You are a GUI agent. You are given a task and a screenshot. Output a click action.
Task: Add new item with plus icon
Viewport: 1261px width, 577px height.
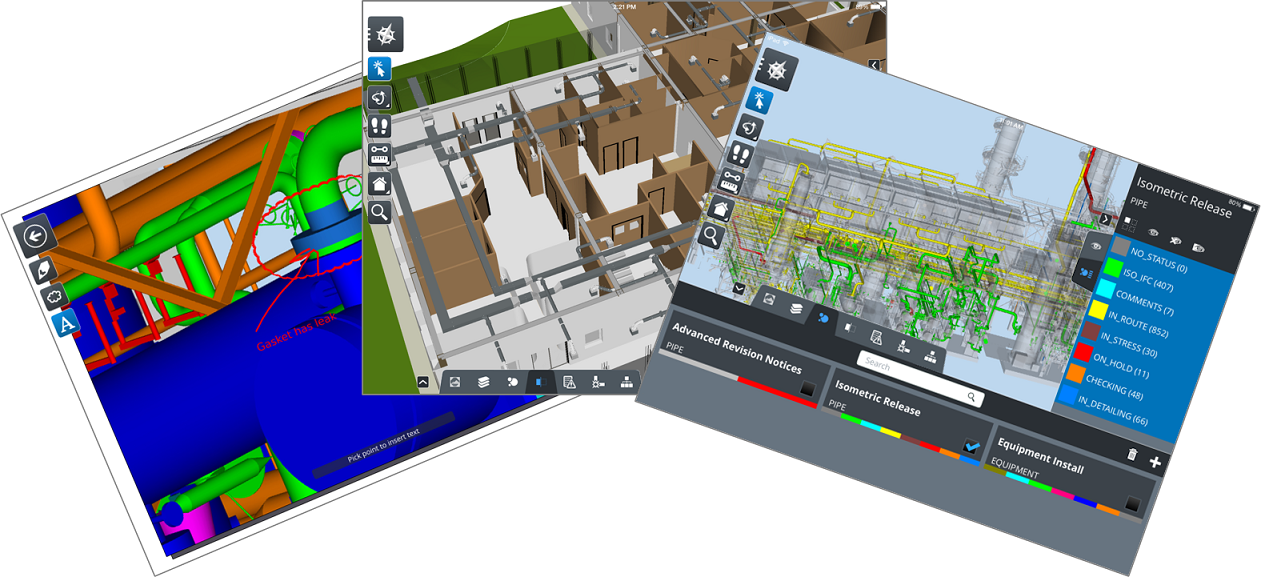click(1155, 462)
